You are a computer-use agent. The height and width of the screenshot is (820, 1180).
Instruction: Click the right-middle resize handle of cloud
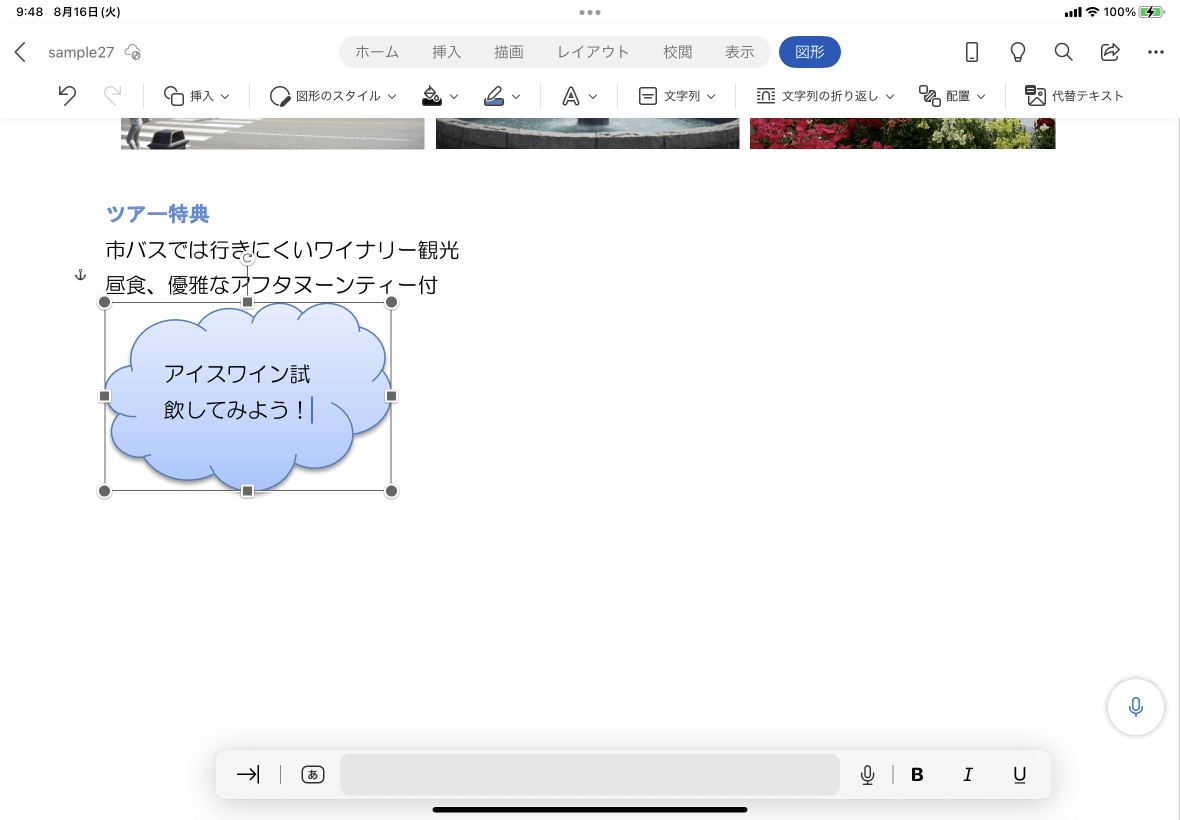391,396
